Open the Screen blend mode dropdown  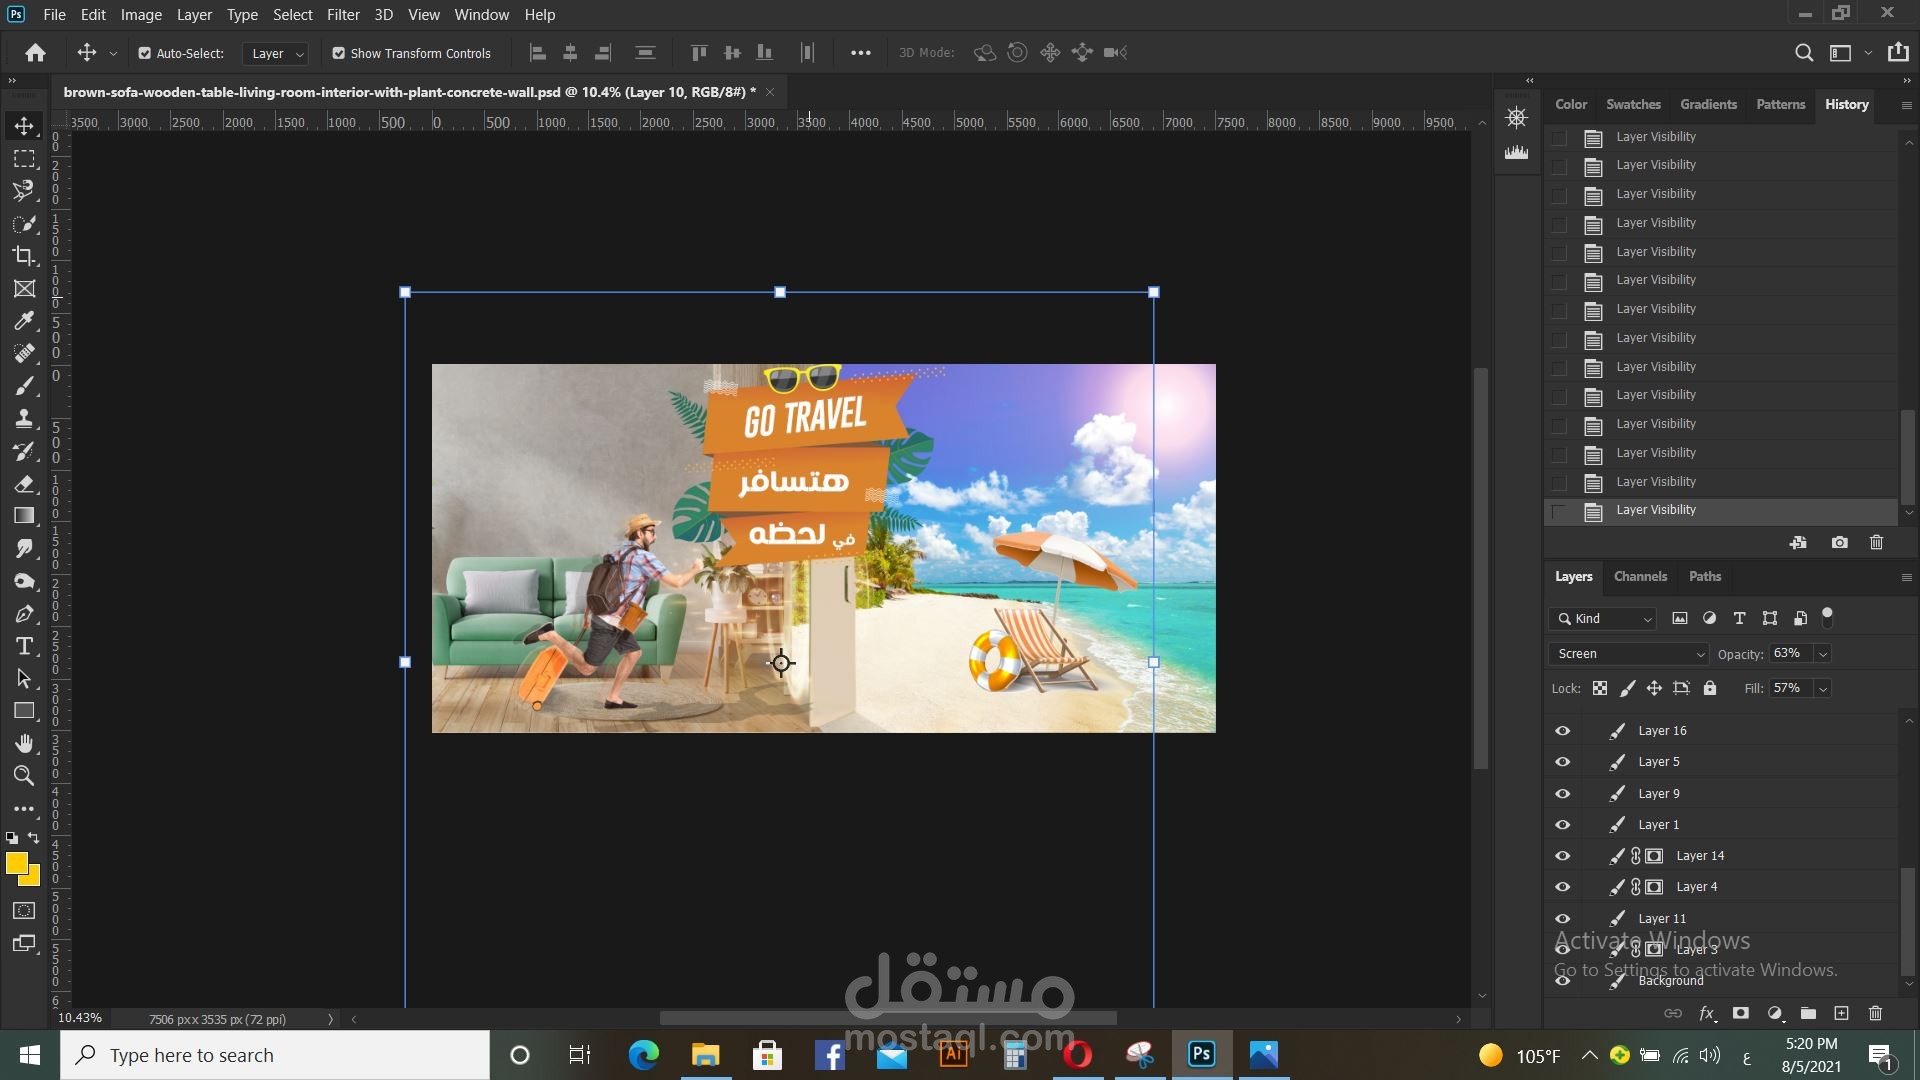(x=1629, y=654)
